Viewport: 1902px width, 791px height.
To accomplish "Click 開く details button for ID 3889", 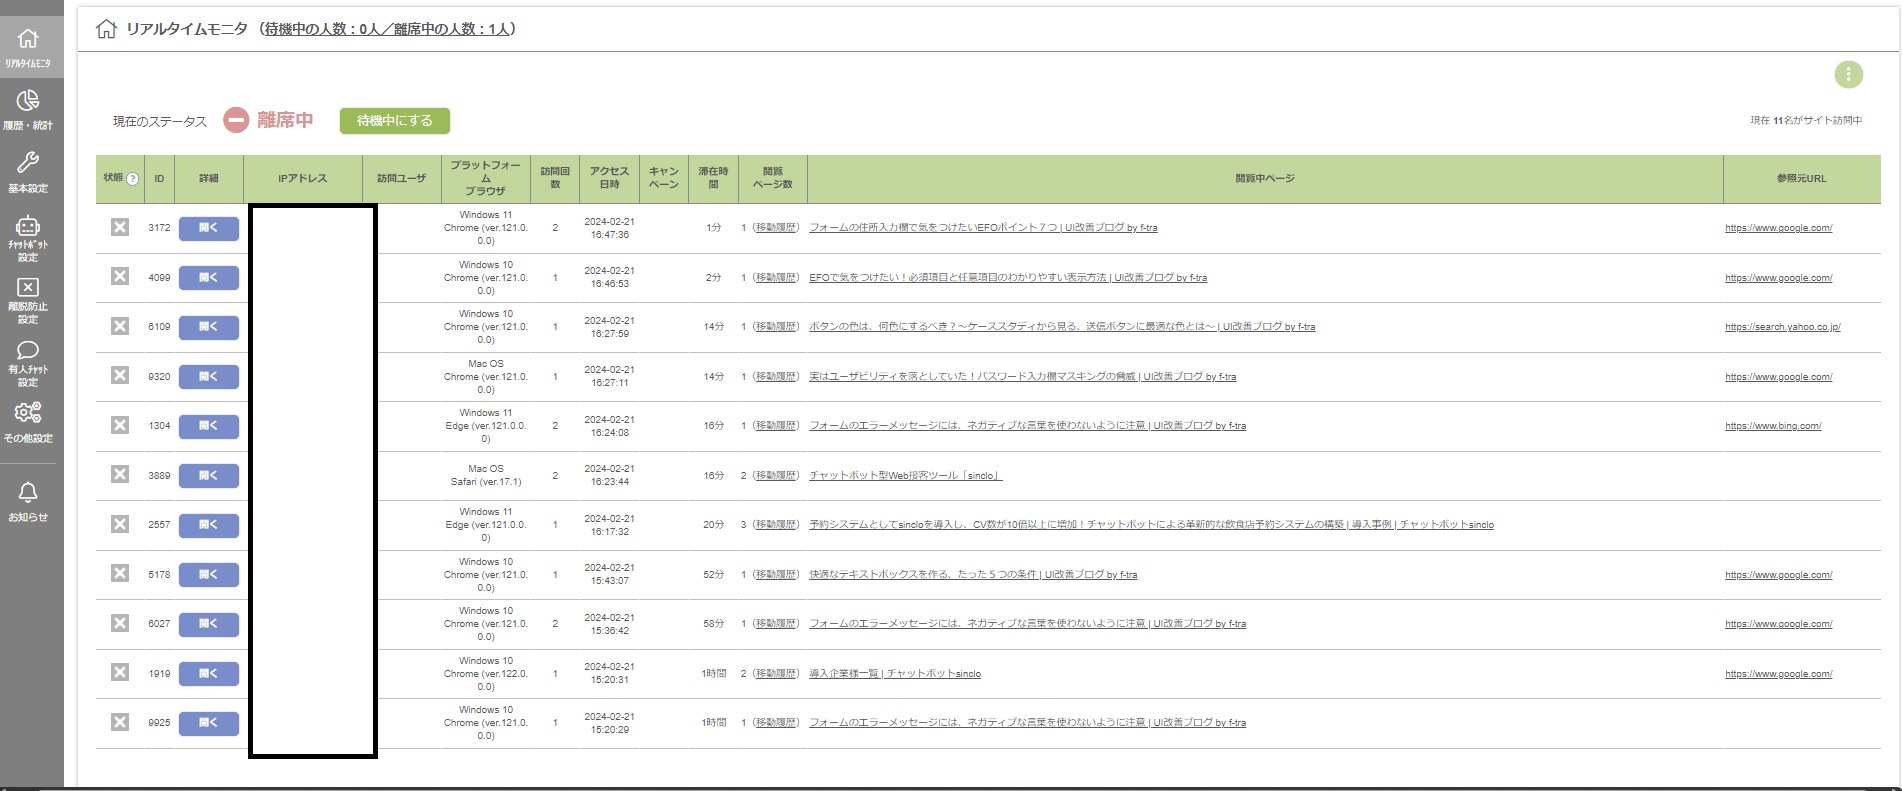I will pos(209,476).
